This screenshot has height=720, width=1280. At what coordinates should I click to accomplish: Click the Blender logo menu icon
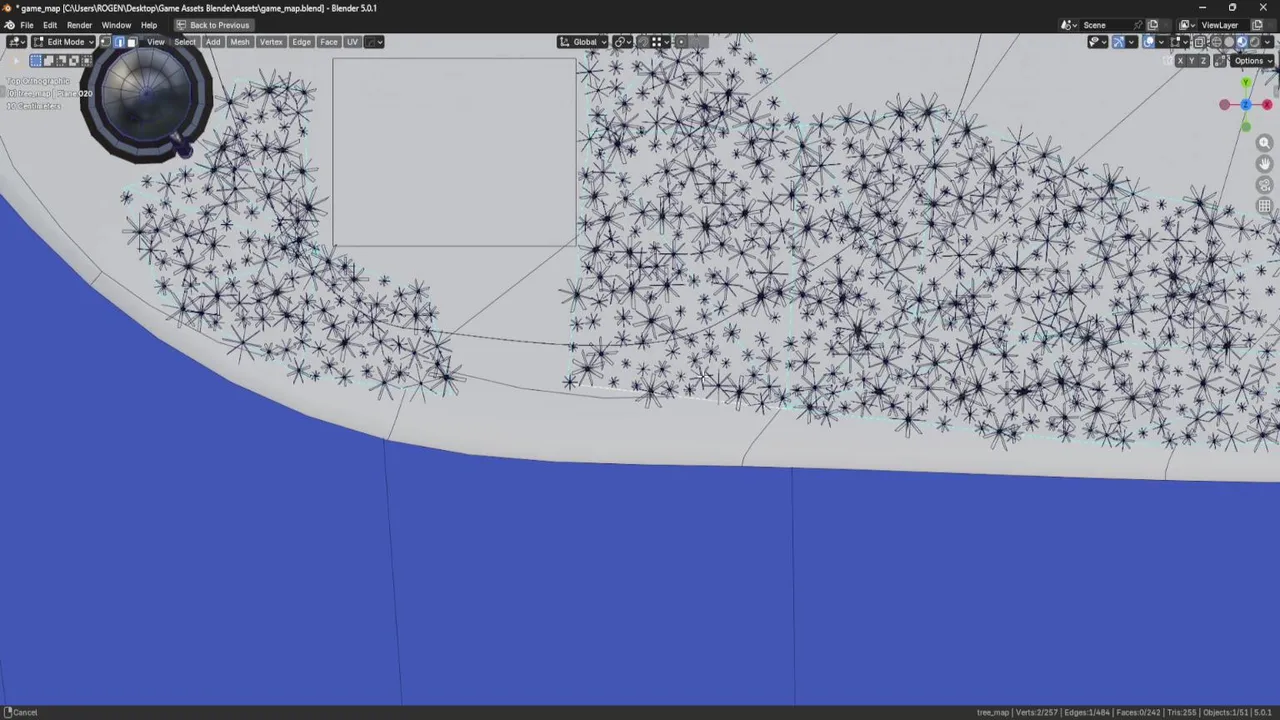coord(9,25)
